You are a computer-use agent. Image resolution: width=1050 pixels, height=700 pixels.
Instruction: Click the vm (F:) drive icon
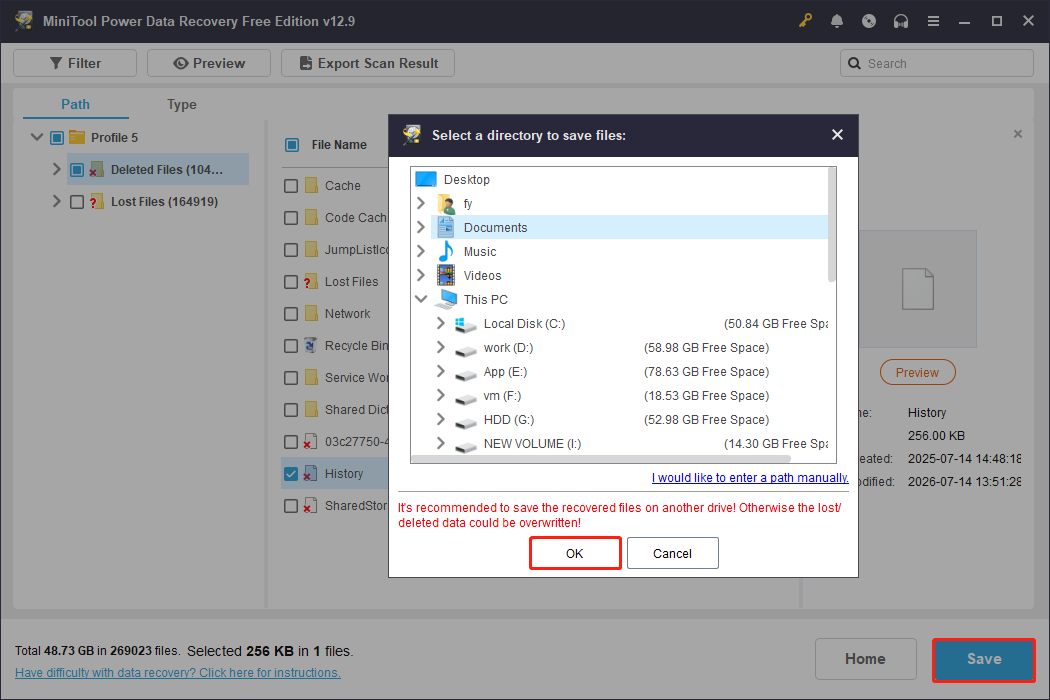tap(465, 397)
